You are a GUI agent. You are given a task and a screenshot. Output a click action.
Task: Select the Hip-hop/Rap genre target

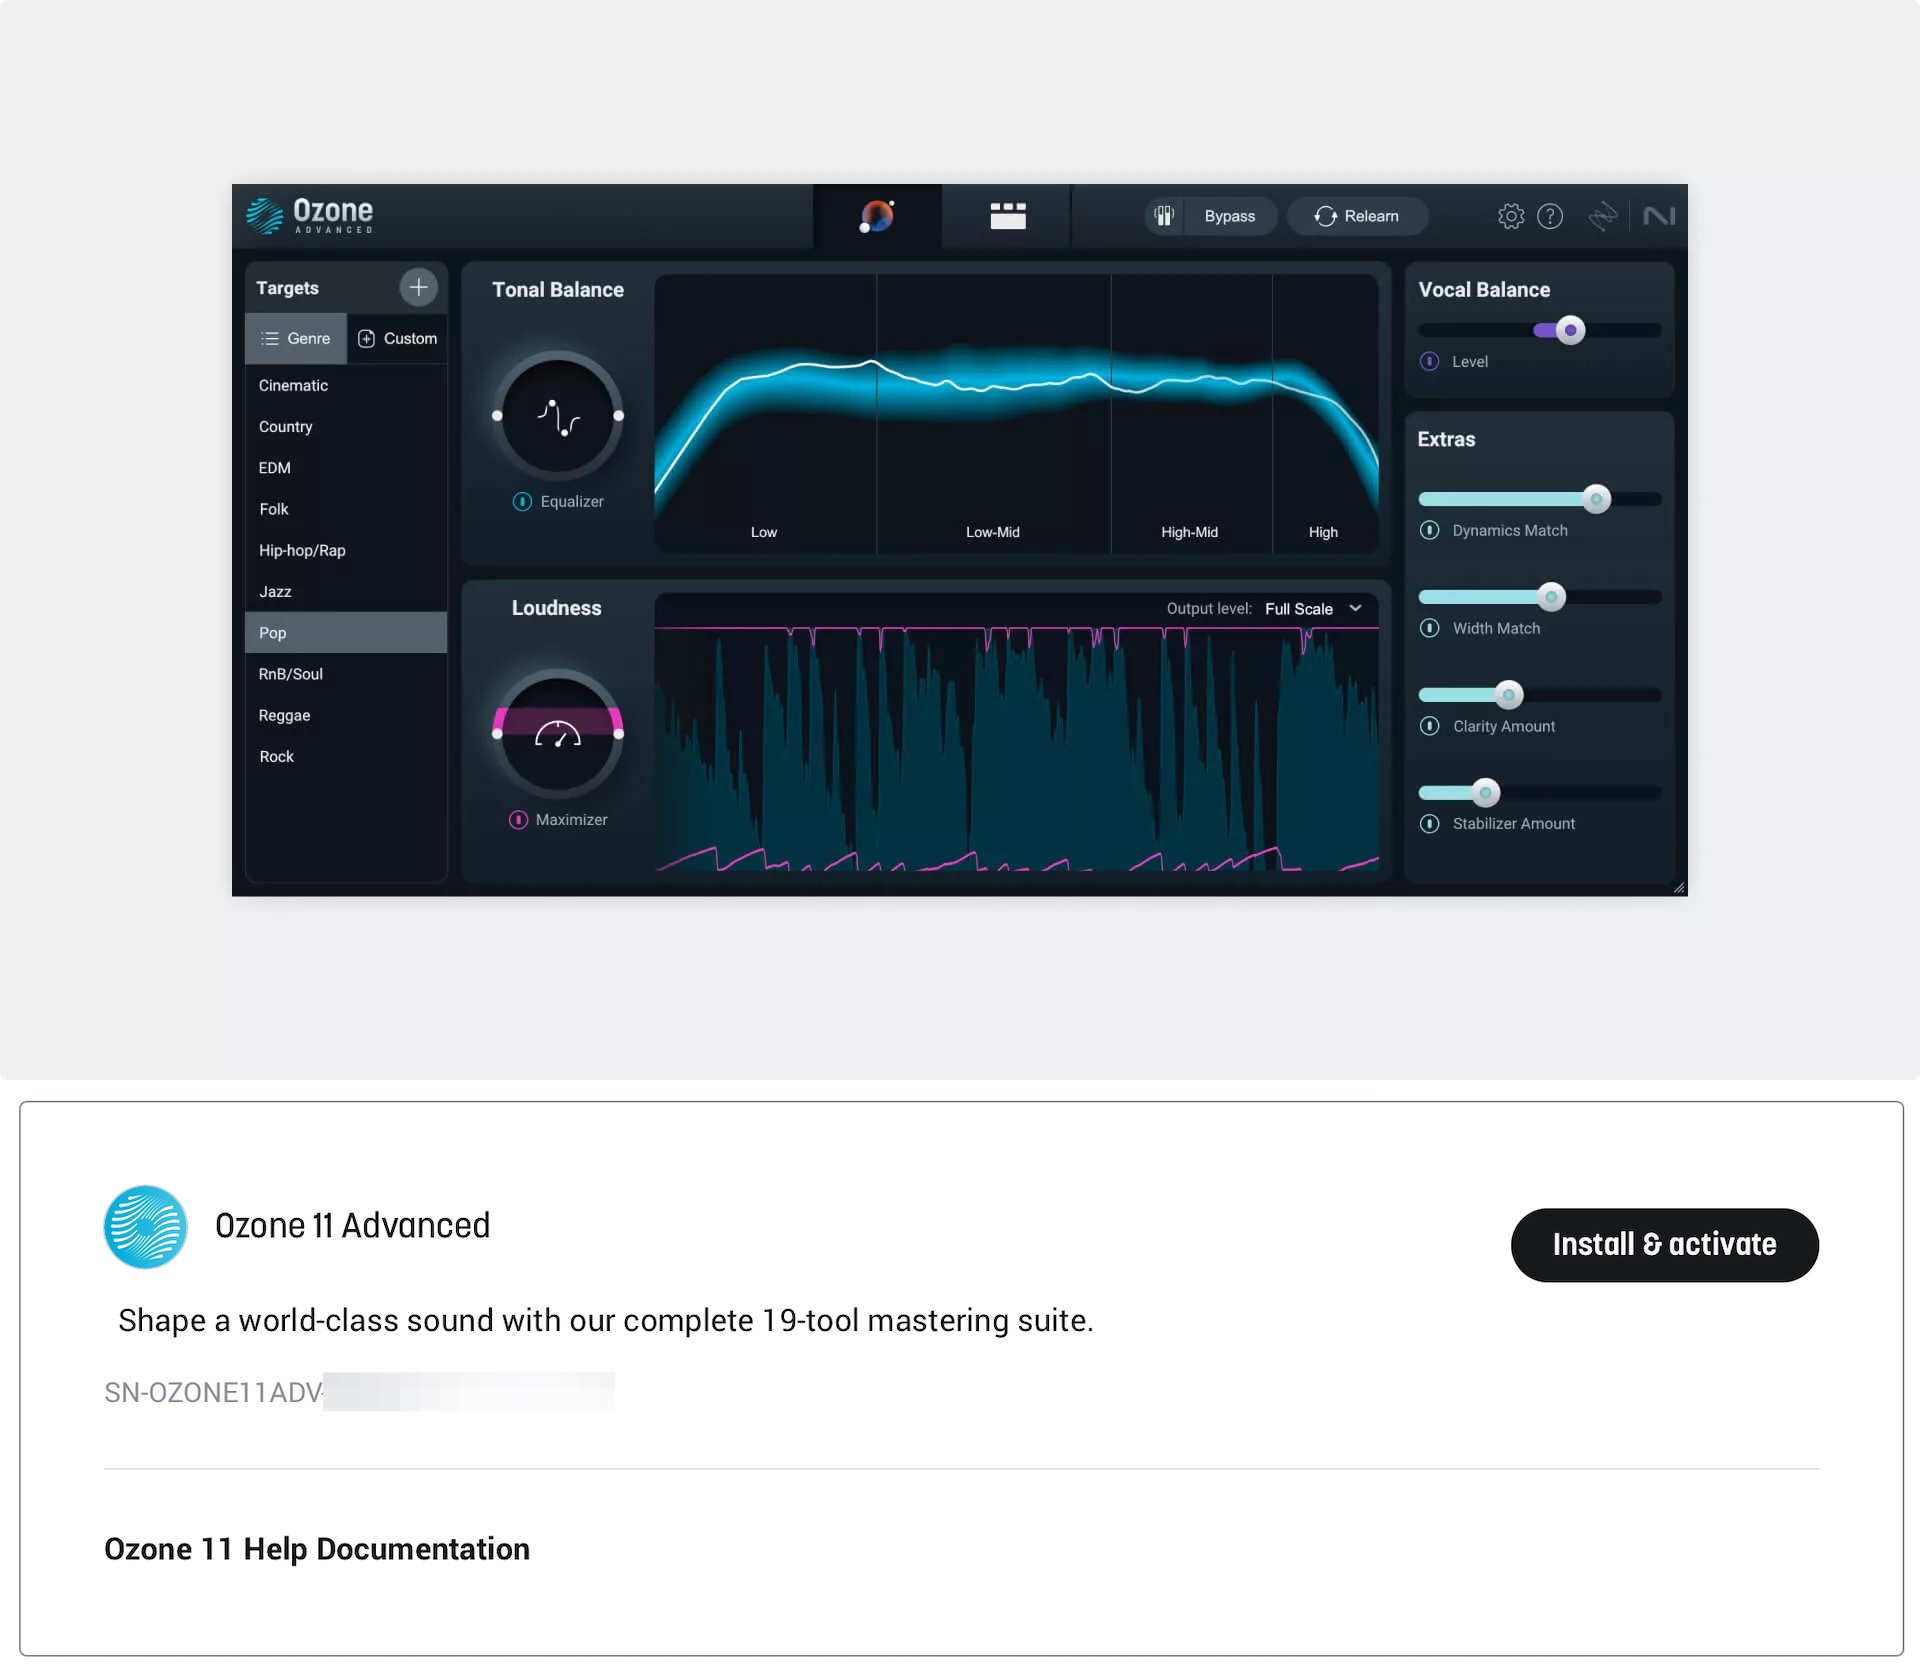pos(346,550)
